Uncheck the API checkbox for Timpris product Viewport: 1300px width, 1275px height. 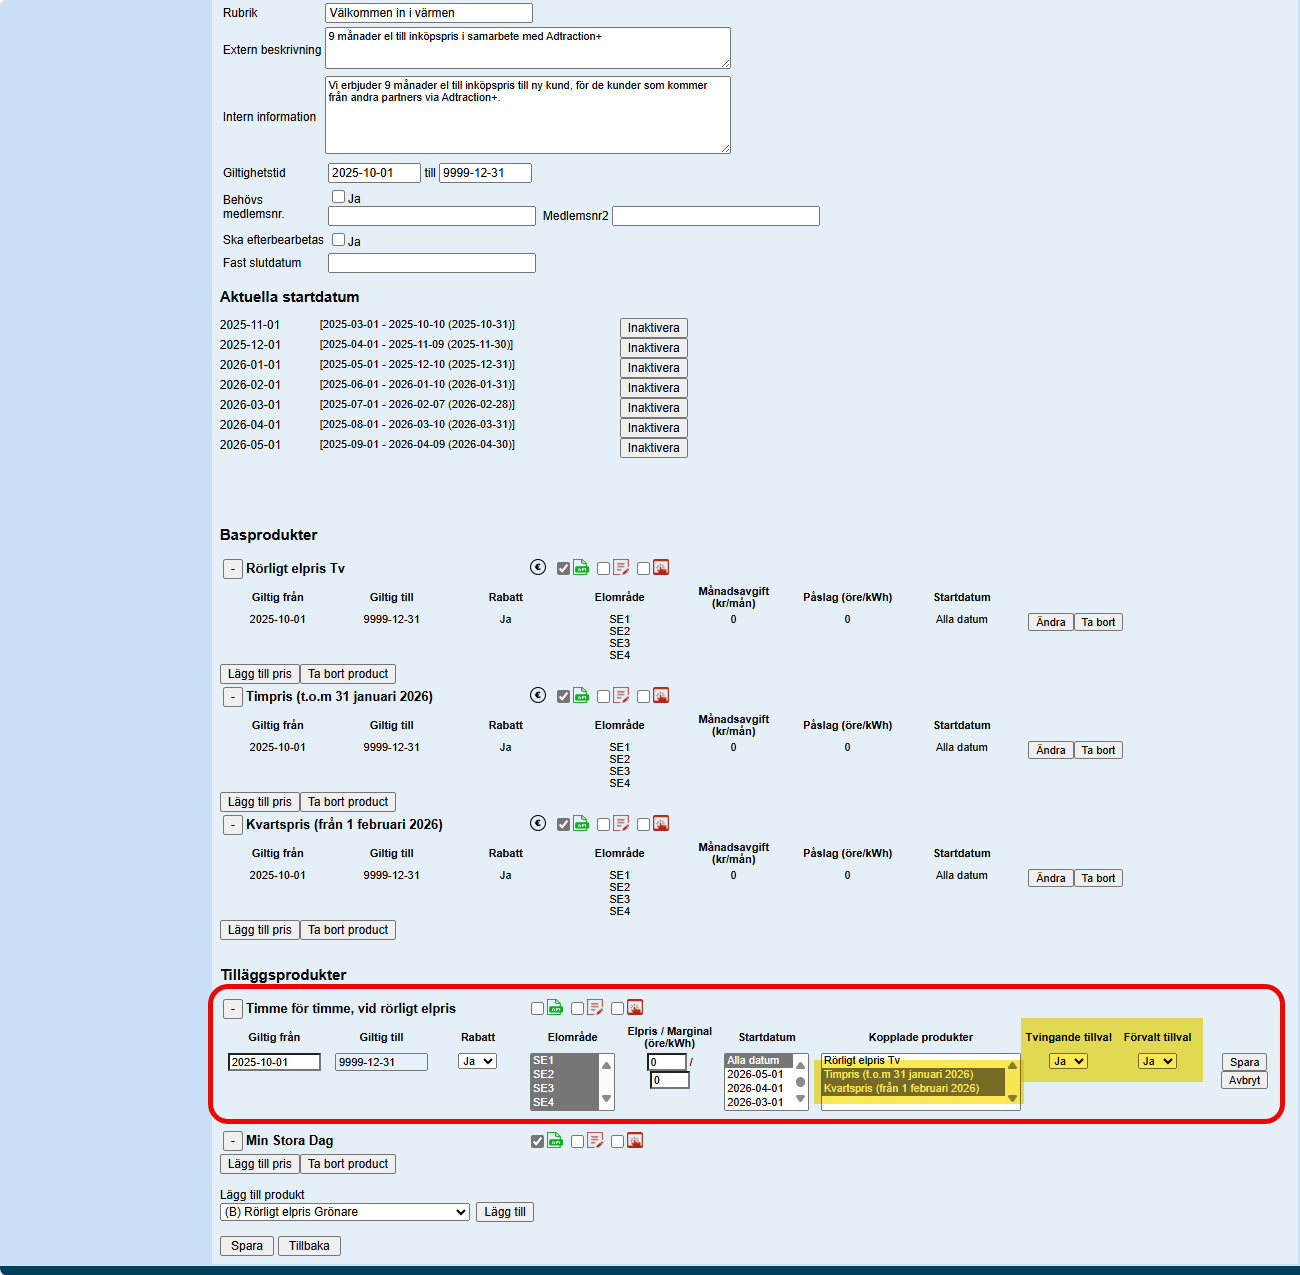point(563,697)
